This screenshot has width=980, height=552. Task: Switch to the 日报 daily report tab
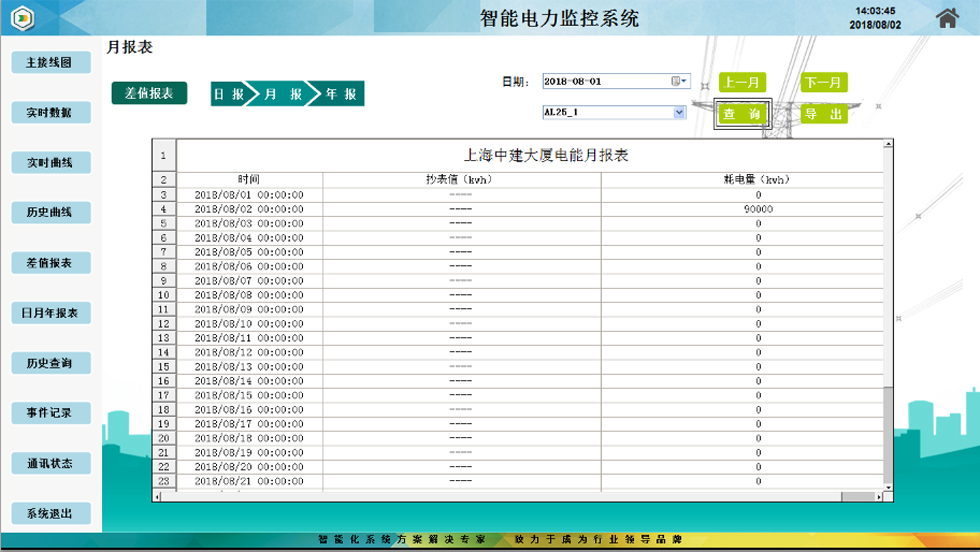pyautogui.click(x=229, y=94)
